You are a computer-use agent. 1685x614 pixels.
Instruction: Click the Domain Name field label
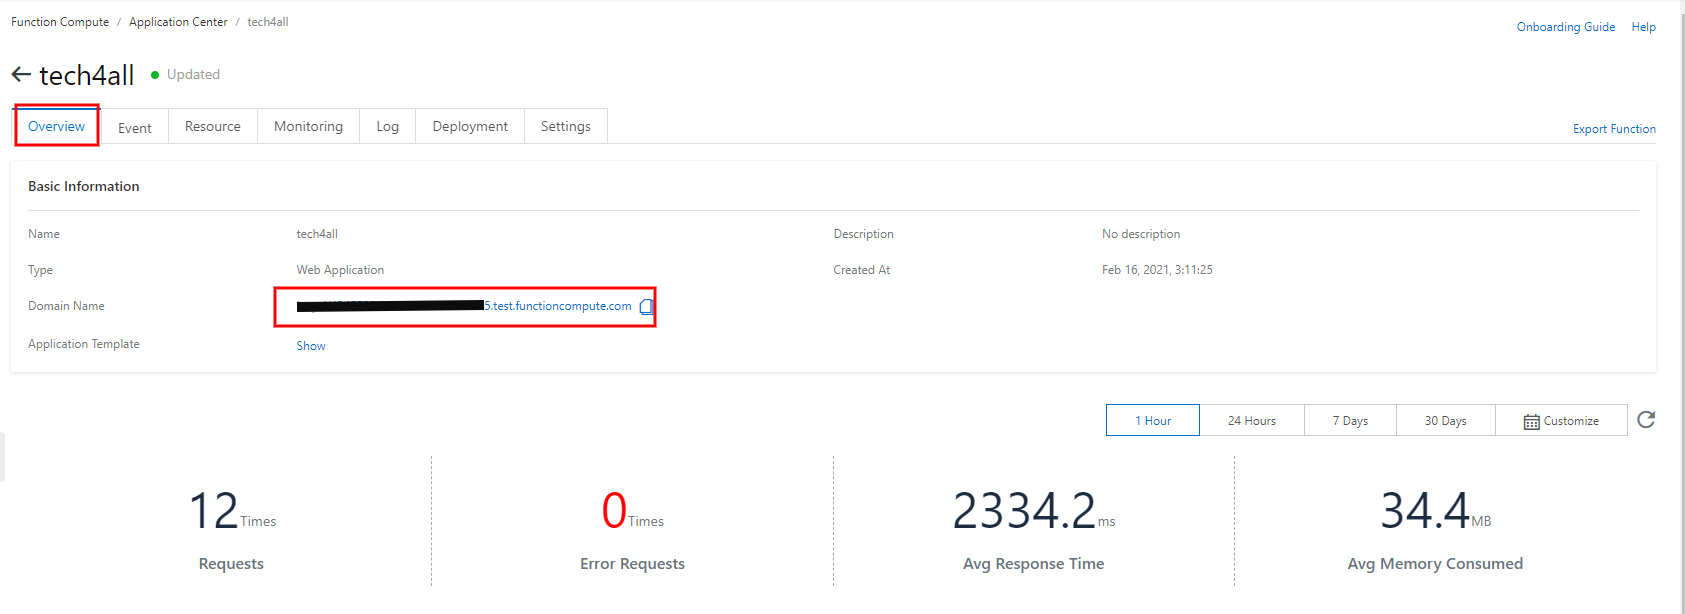coord(66,306)
